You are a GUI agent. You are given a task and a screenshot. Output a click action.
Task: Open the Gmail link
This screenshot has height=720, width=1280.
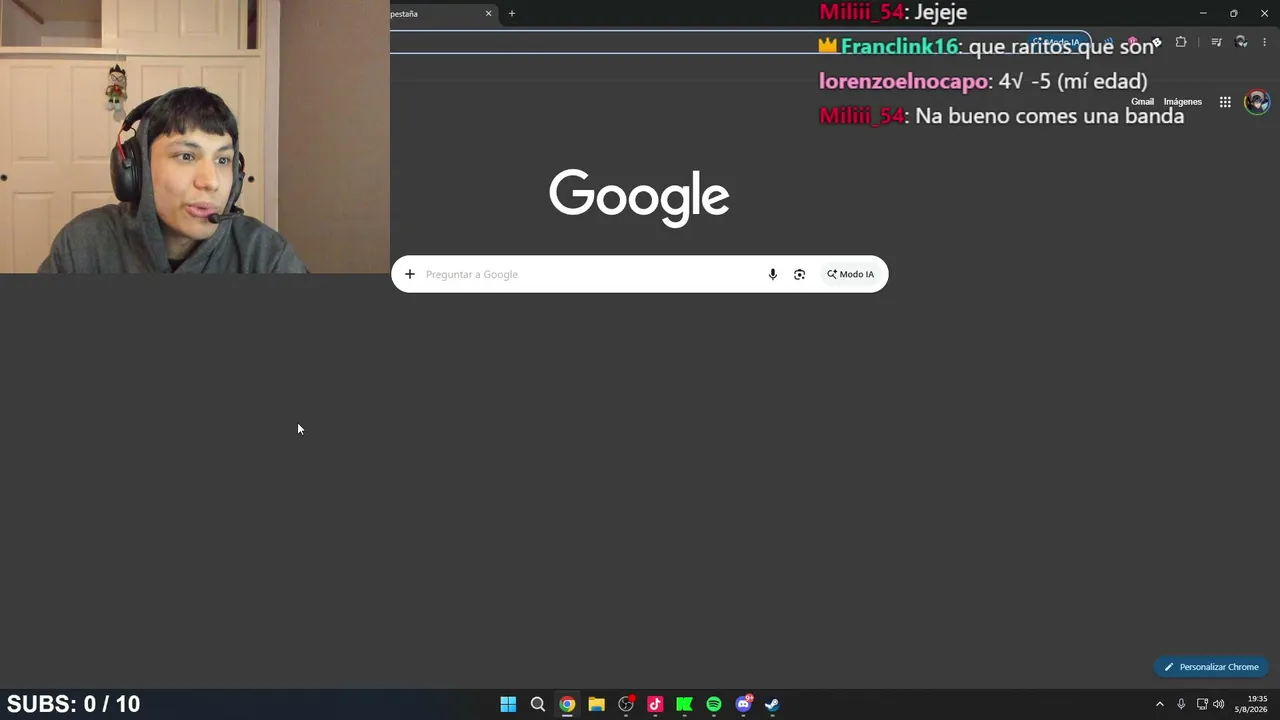click(x=1142, y=102)
